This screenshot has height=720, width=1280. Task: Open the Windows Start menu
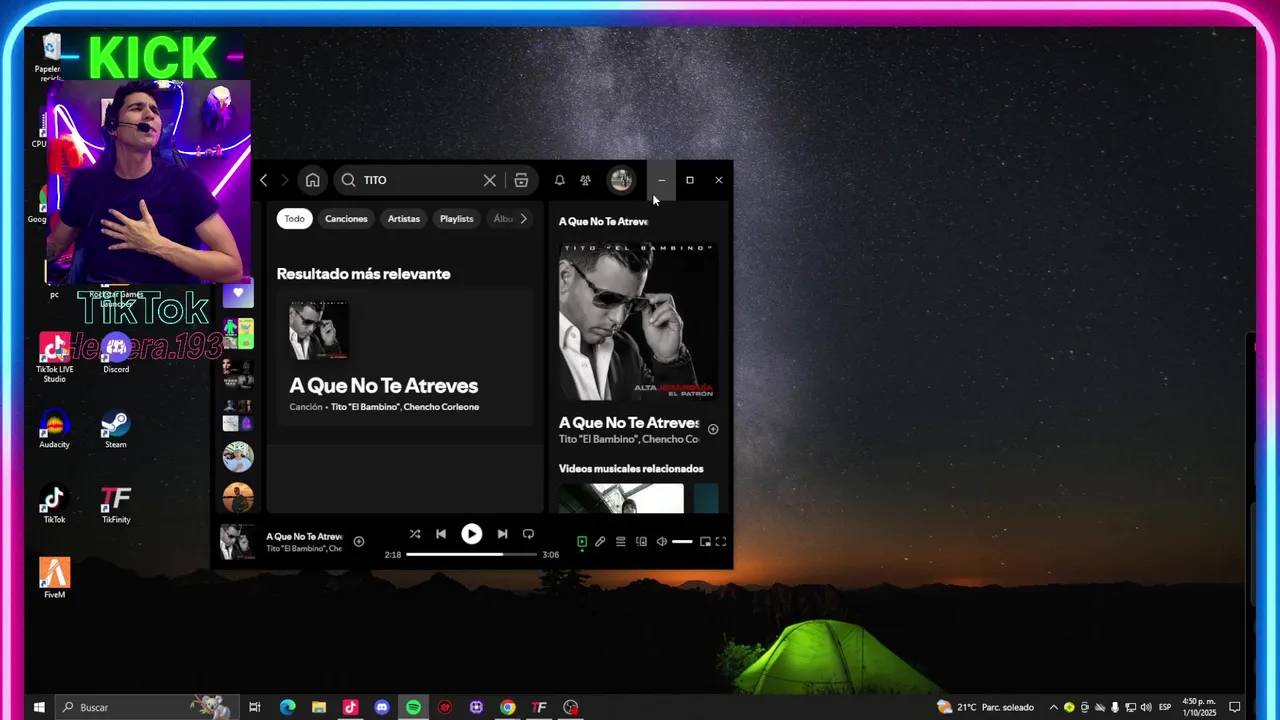[x=39, y=707]
